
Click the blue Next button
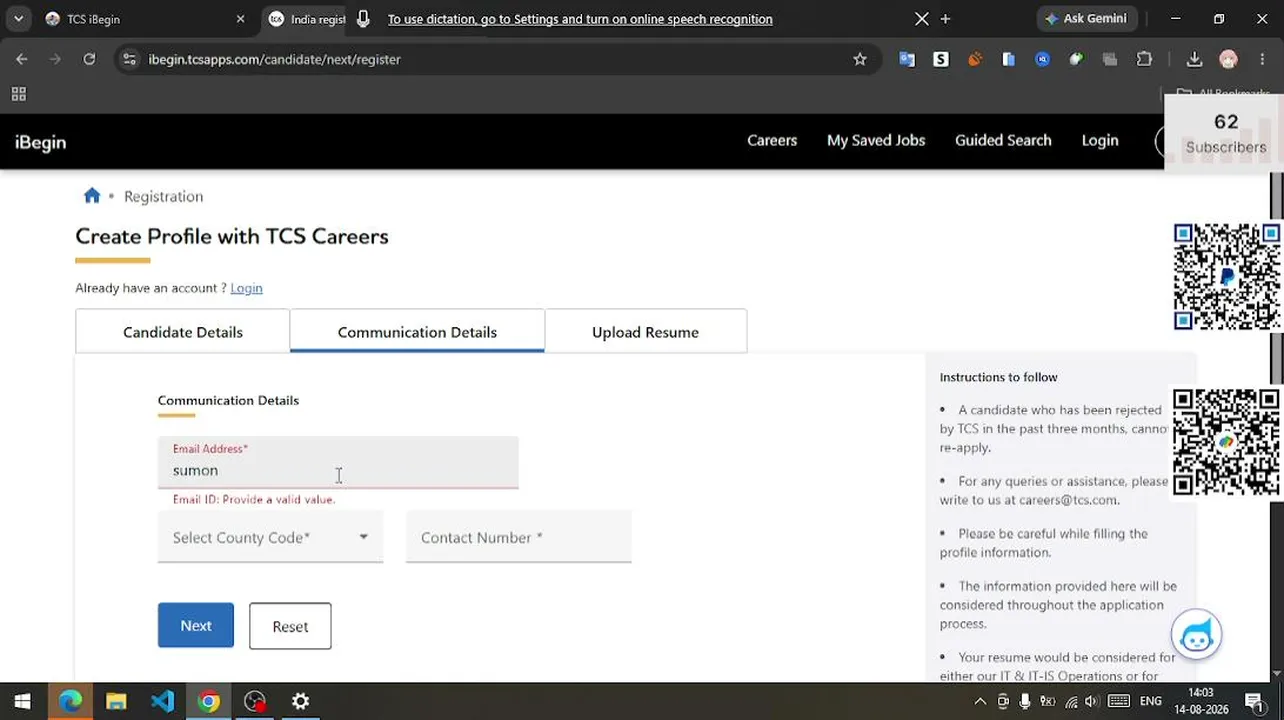point(196,625)
